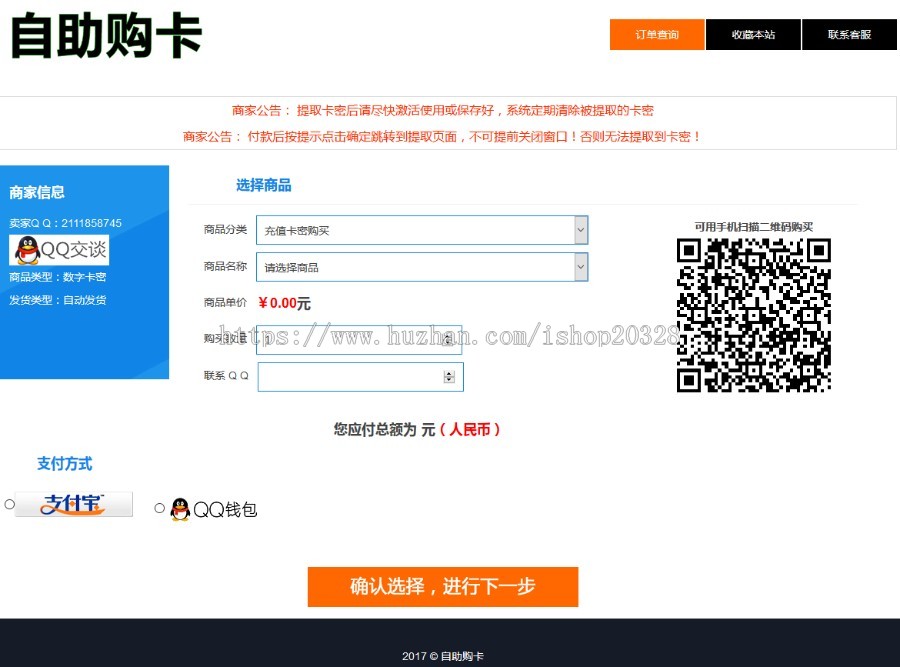
Task: Click the QQ钱包 penguin icon
Action: pos(180,509)
